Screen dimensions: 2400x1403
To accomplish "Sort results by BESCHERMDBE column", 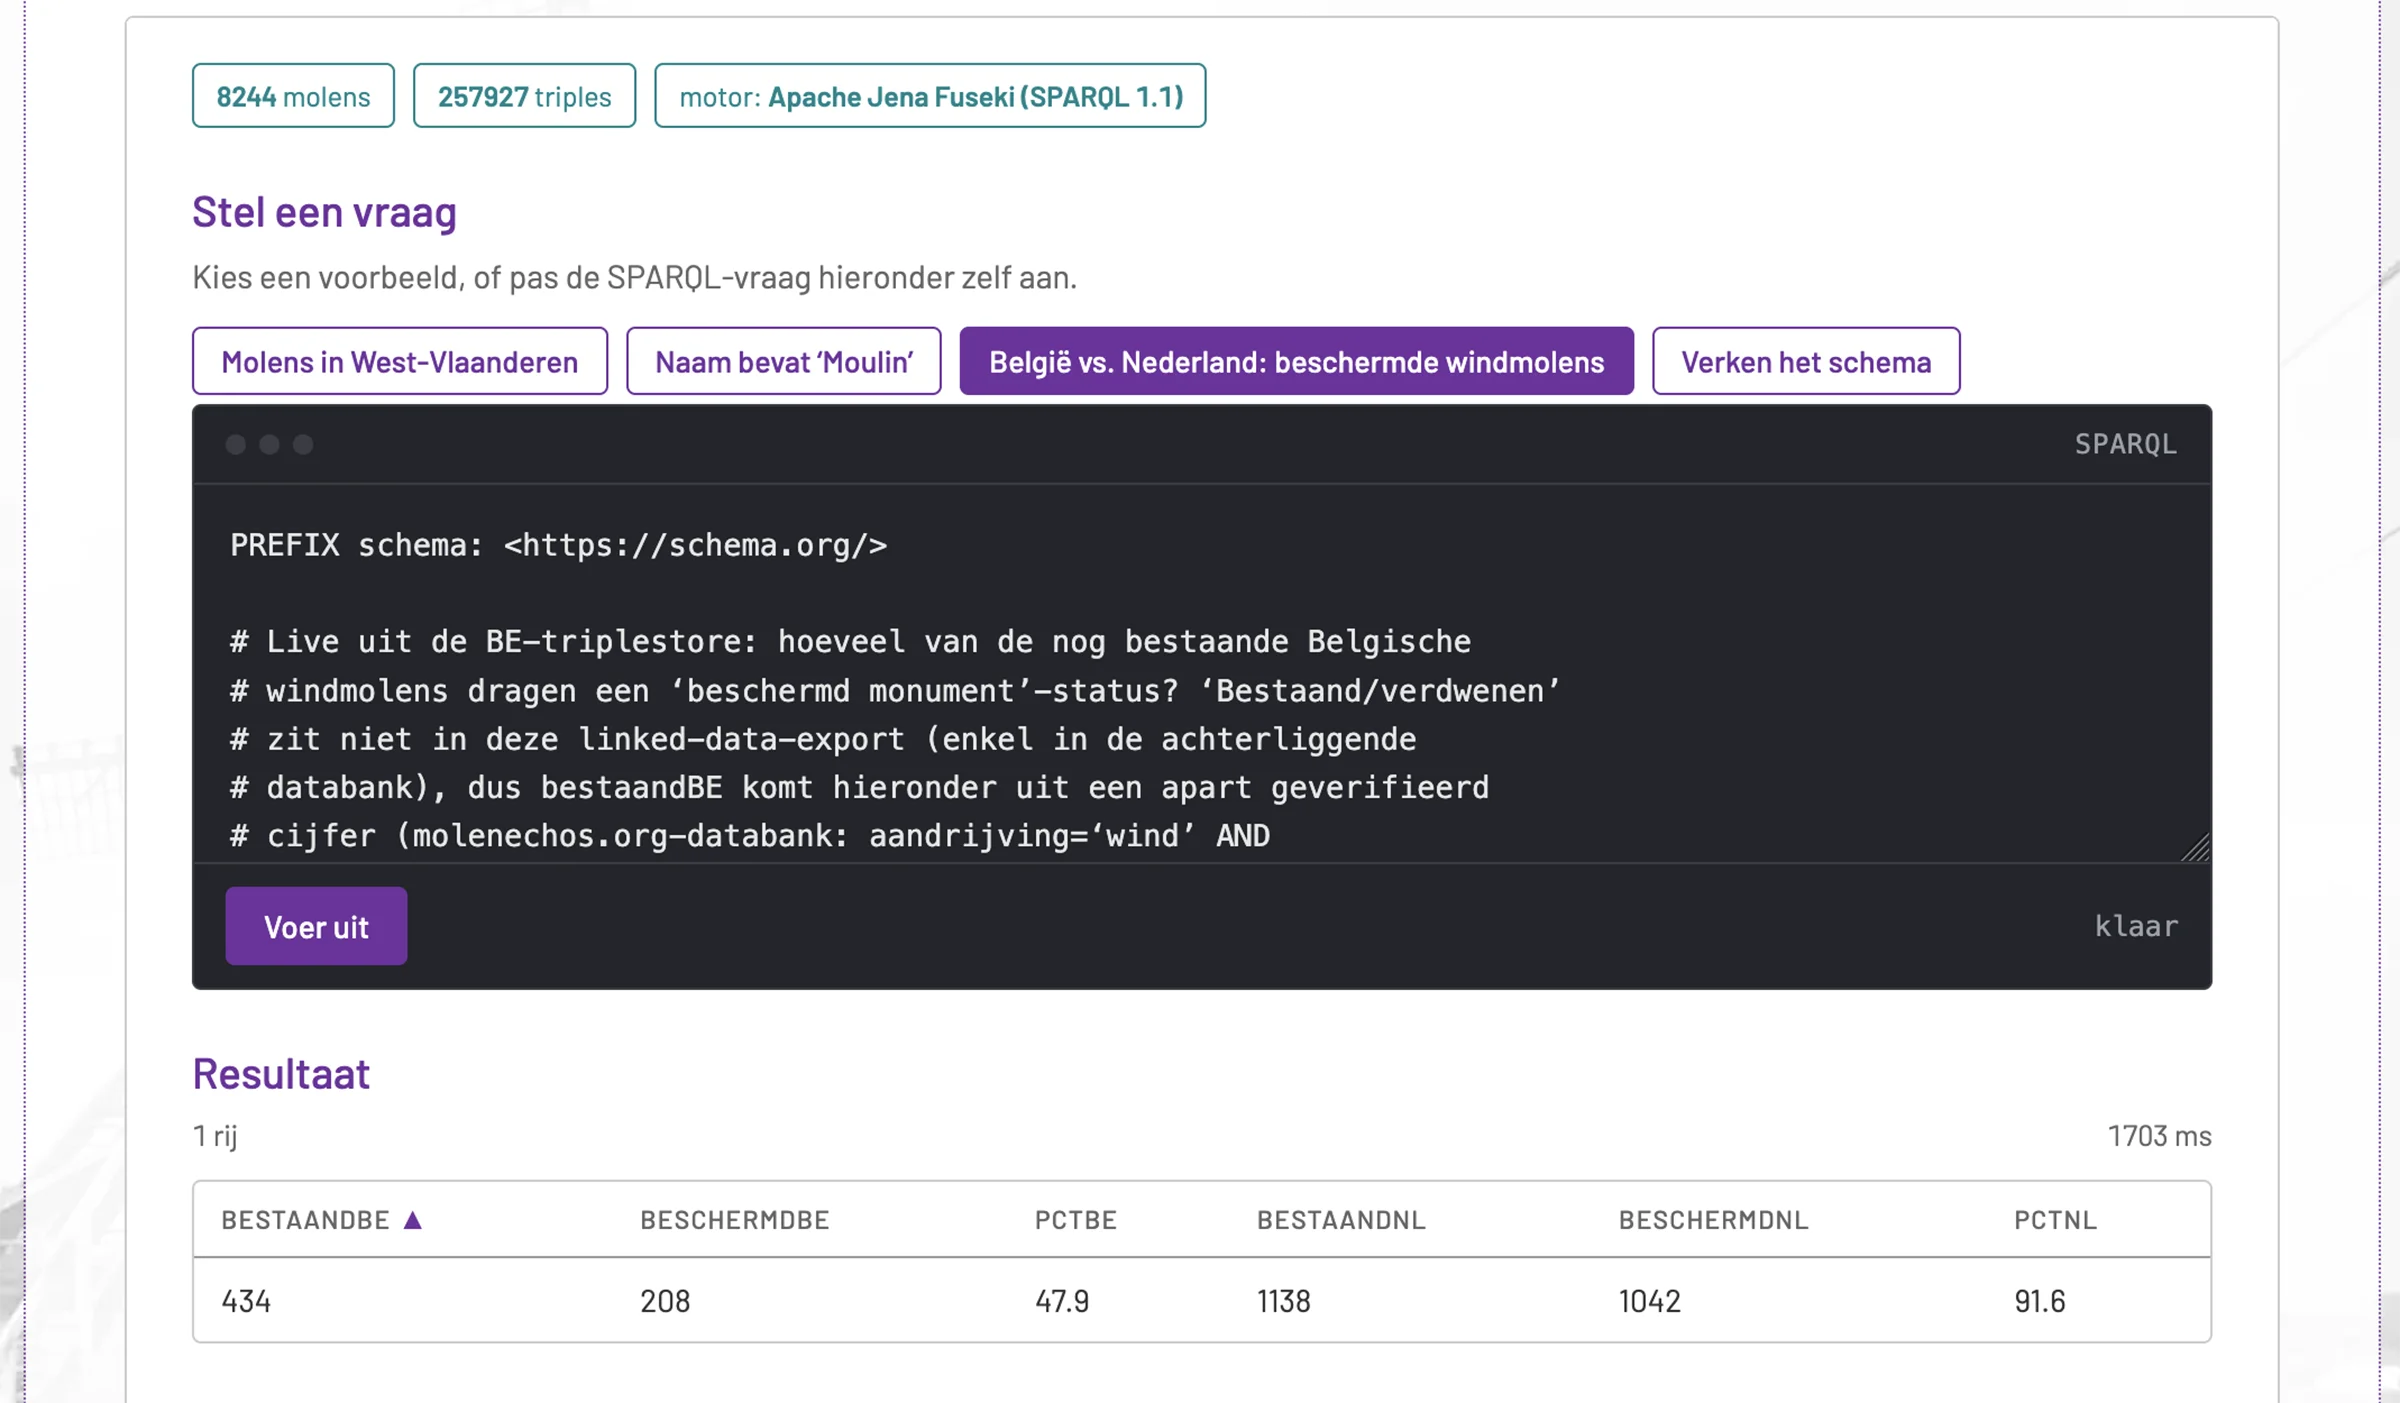I will tap(735, 1220).
